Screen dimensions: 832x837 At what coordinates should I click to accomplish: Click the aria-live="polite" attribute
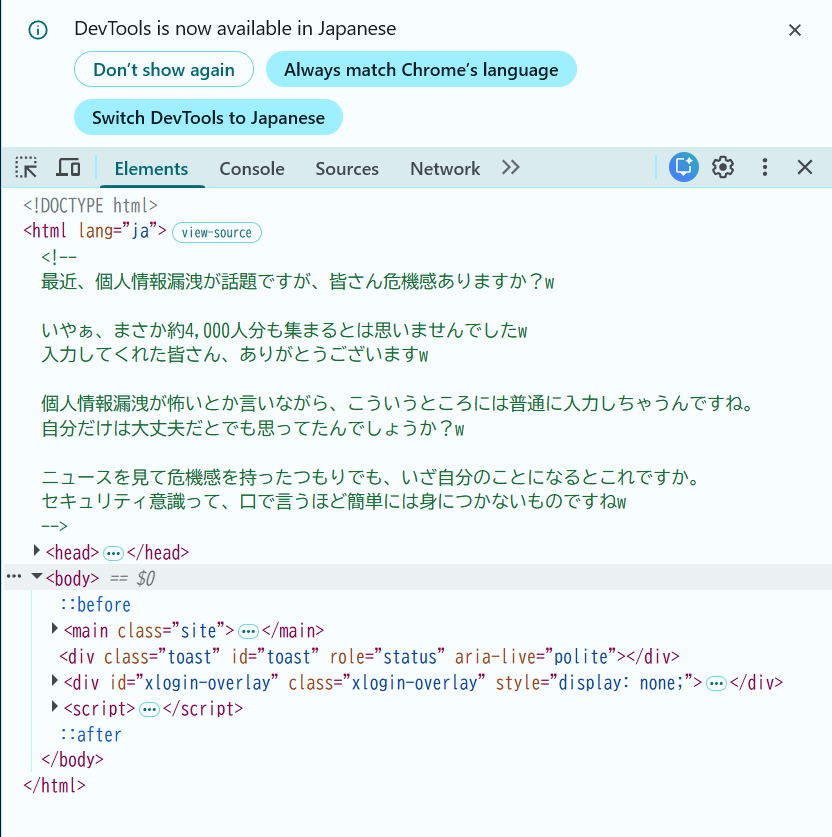click(535, 657)
